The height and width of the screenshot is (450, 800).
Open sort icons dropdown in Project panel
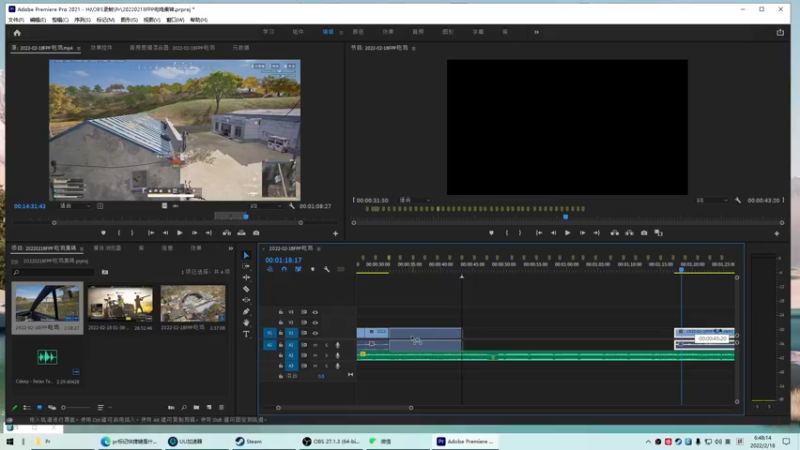[x=104, y=408]
